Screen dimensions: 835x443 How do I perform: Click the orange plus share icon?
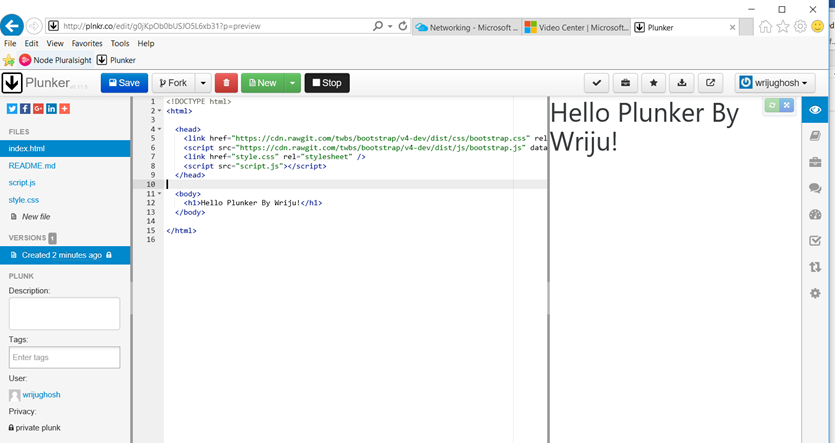coord(64,109)
